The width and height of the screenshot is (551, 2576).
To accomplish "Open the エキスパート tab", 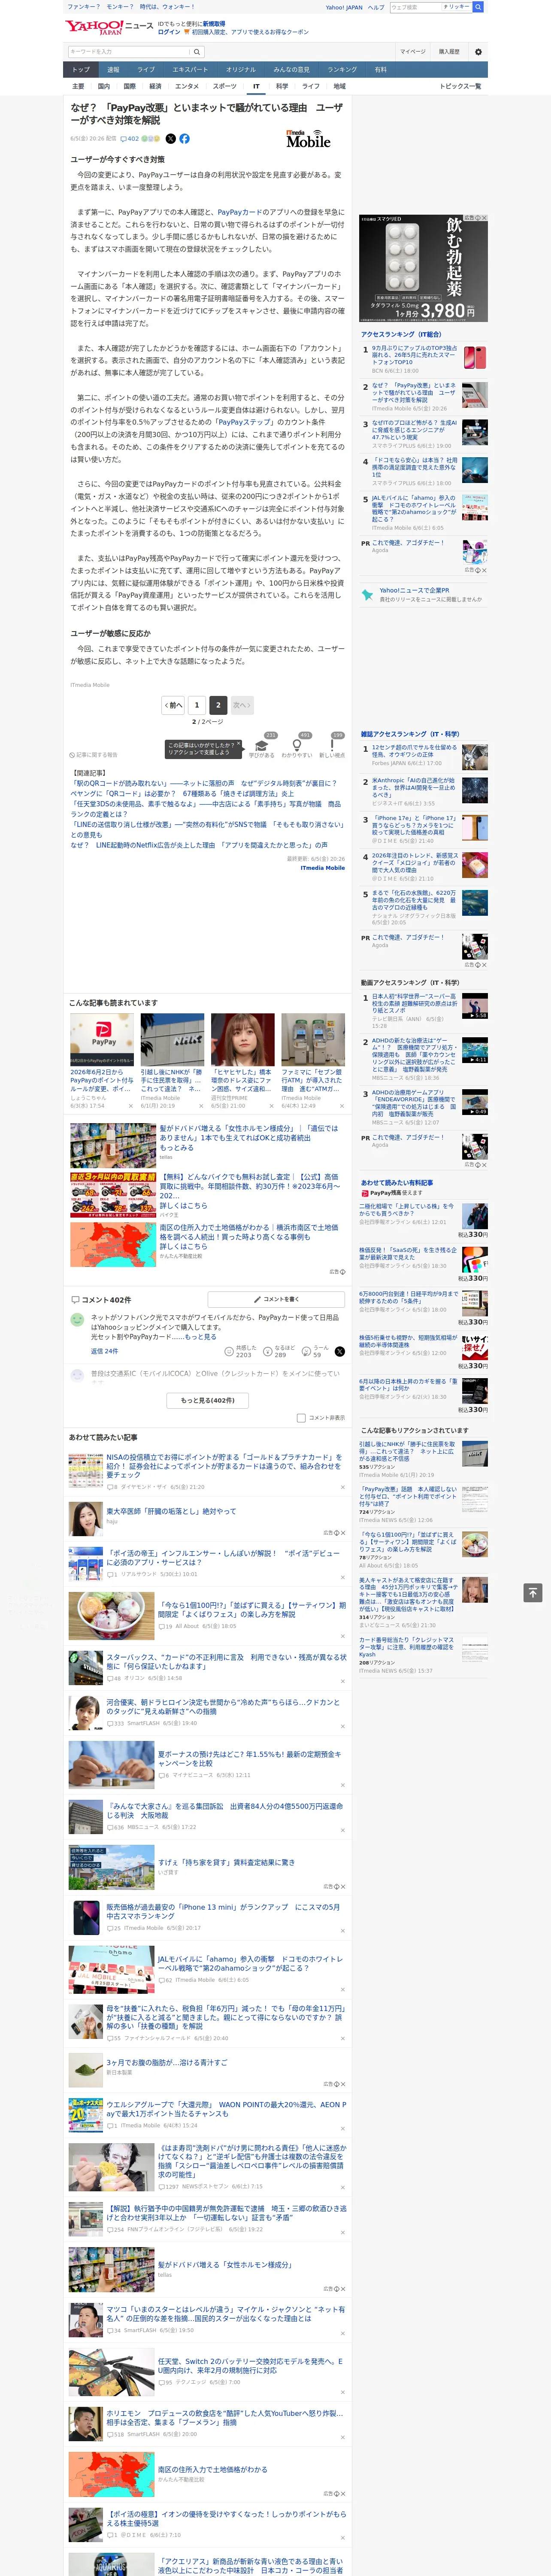I will coord(190,70).
